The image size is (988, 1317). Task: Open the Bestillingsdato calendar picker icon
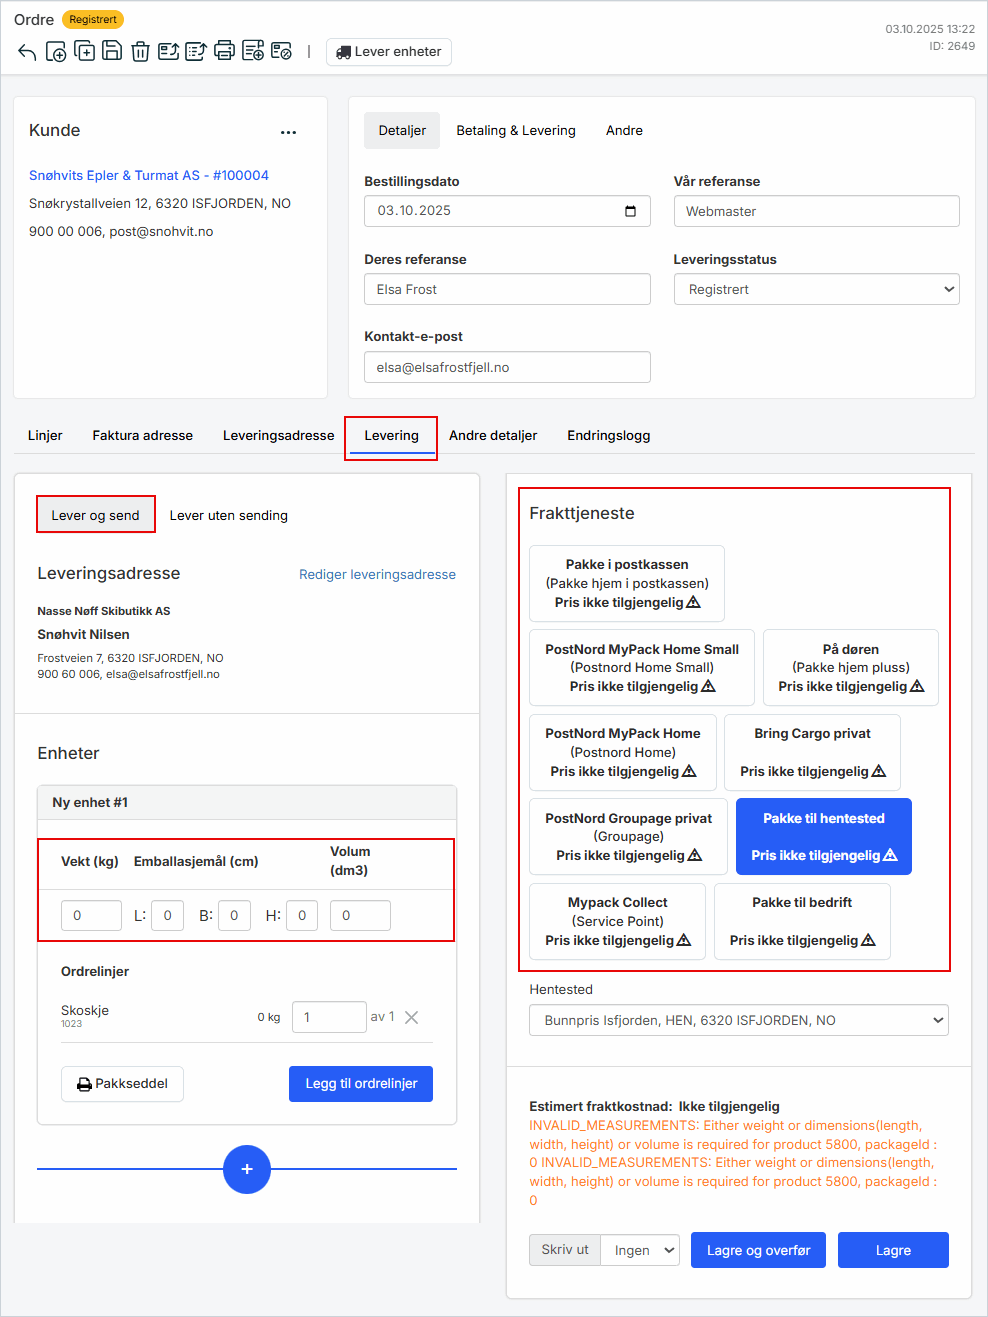pyautogui.click(x=630, y=211)
